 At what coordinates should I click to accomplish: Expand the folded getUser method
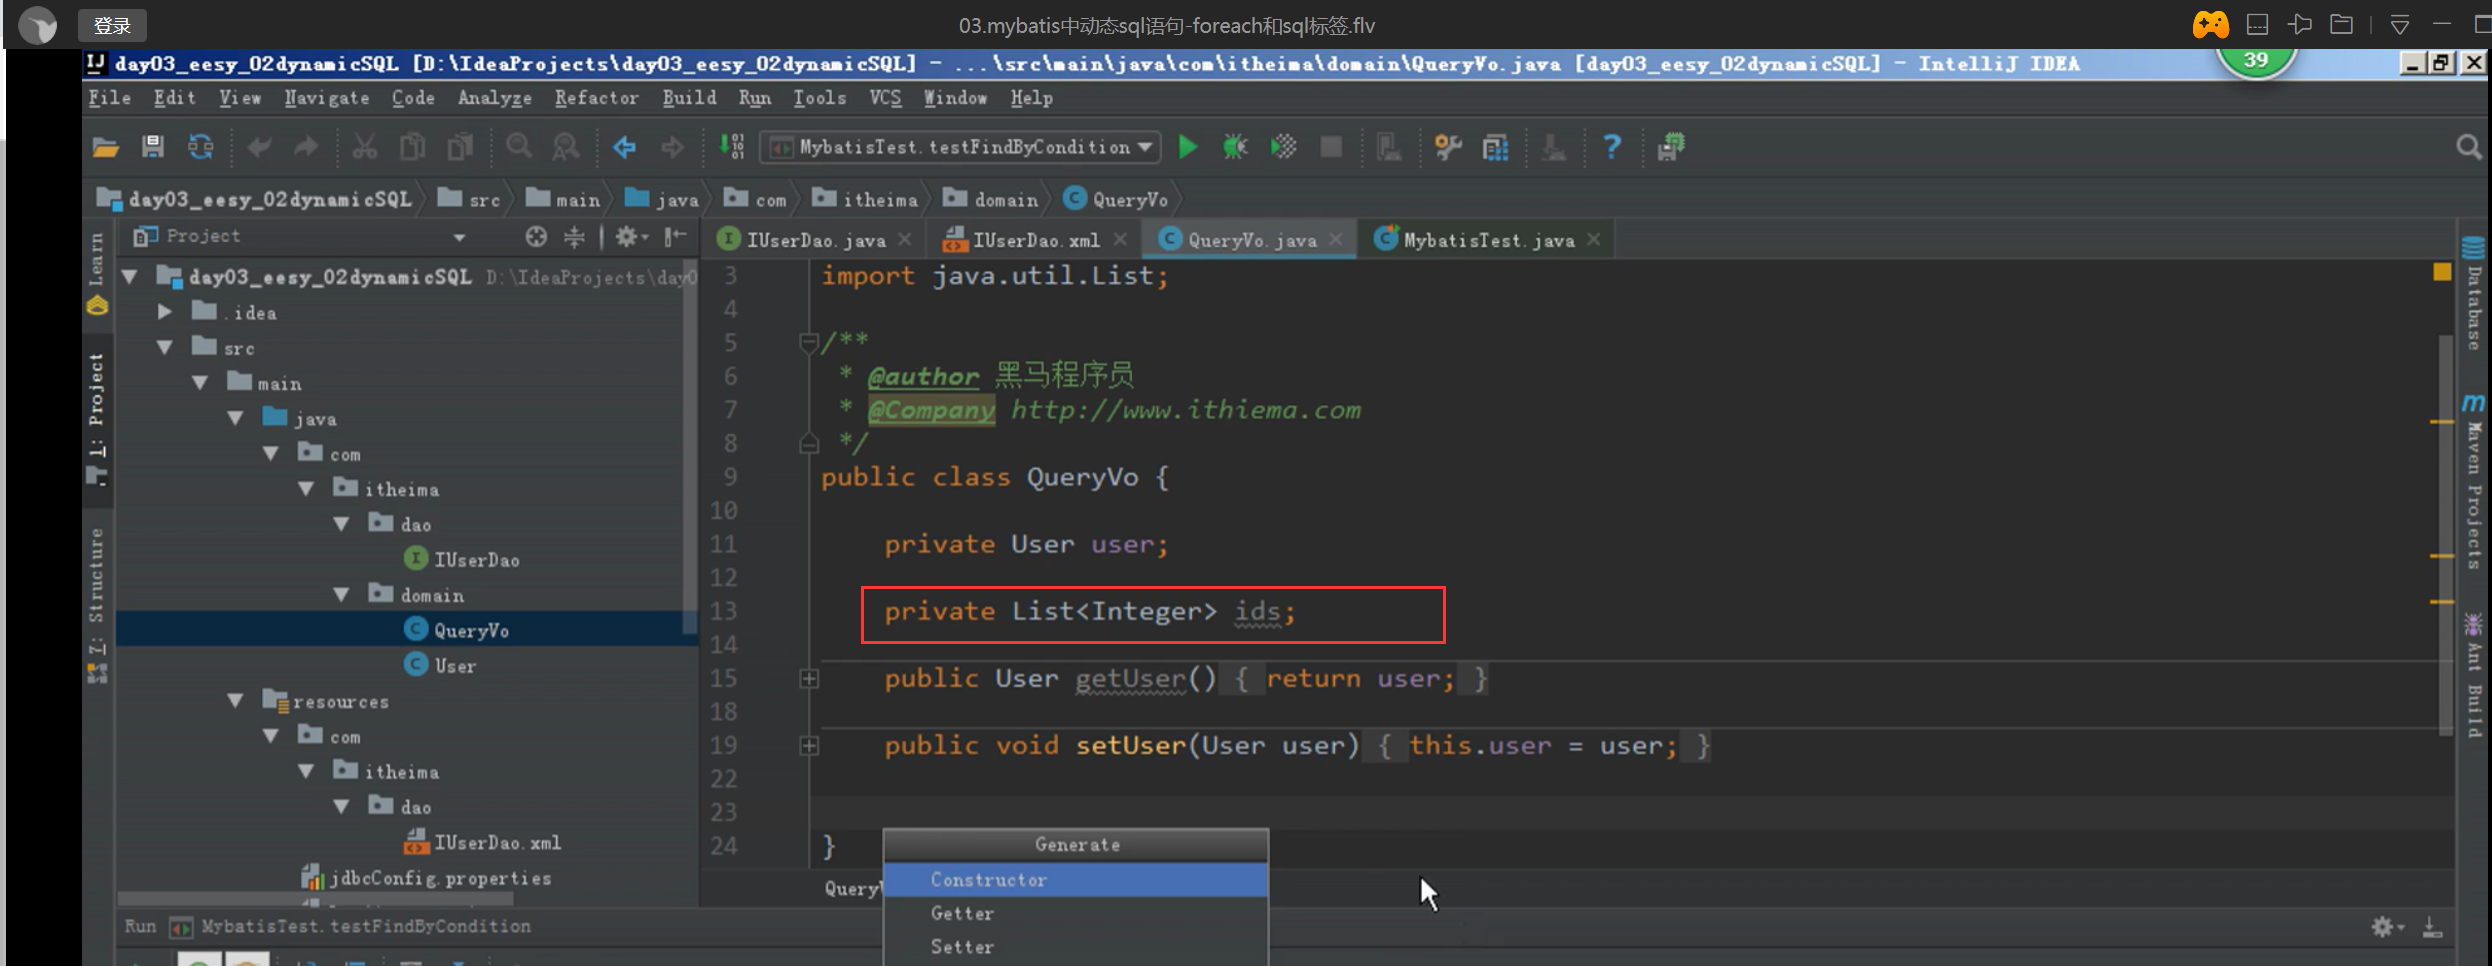pyautogui.click(x=809, y=679)
